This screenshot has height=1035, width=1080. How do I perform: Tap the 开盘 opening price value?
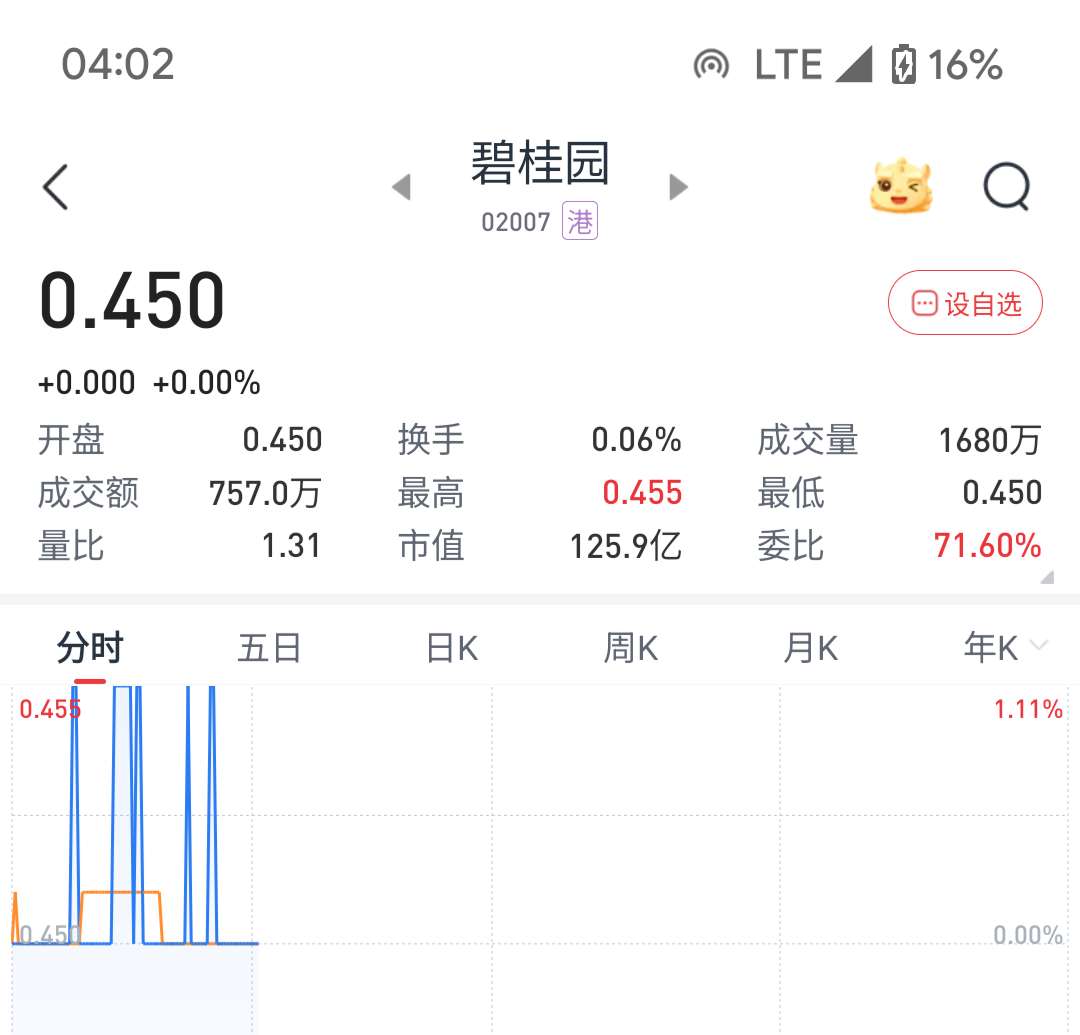click(x=282, y=440)
